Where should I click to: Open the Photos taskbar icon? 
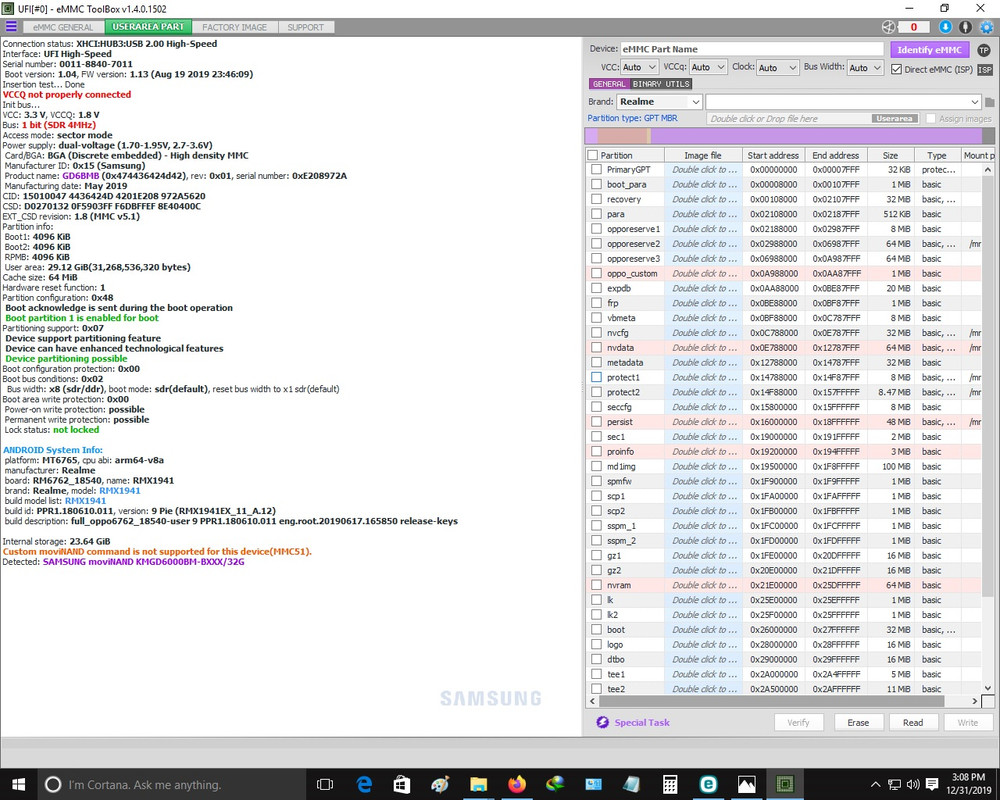coord(746,784)
